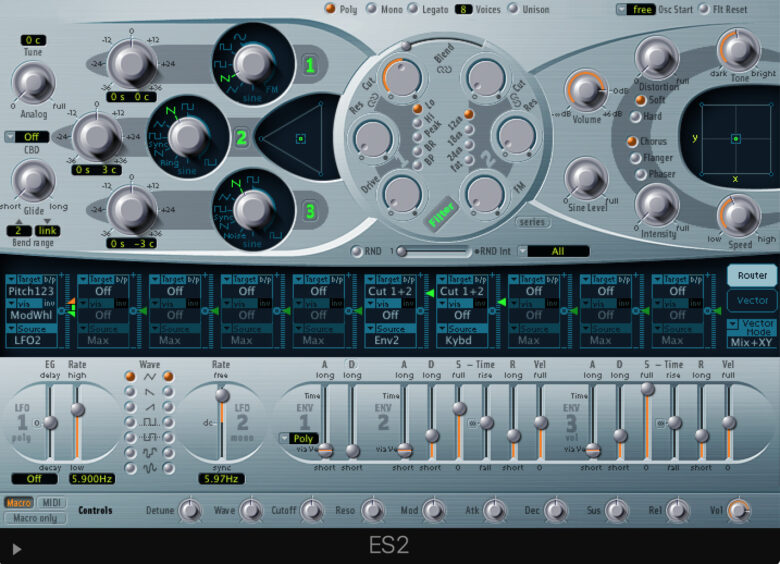Select Soft distortion type
This screenshot has height=564, width=780.
click(641, 100)
